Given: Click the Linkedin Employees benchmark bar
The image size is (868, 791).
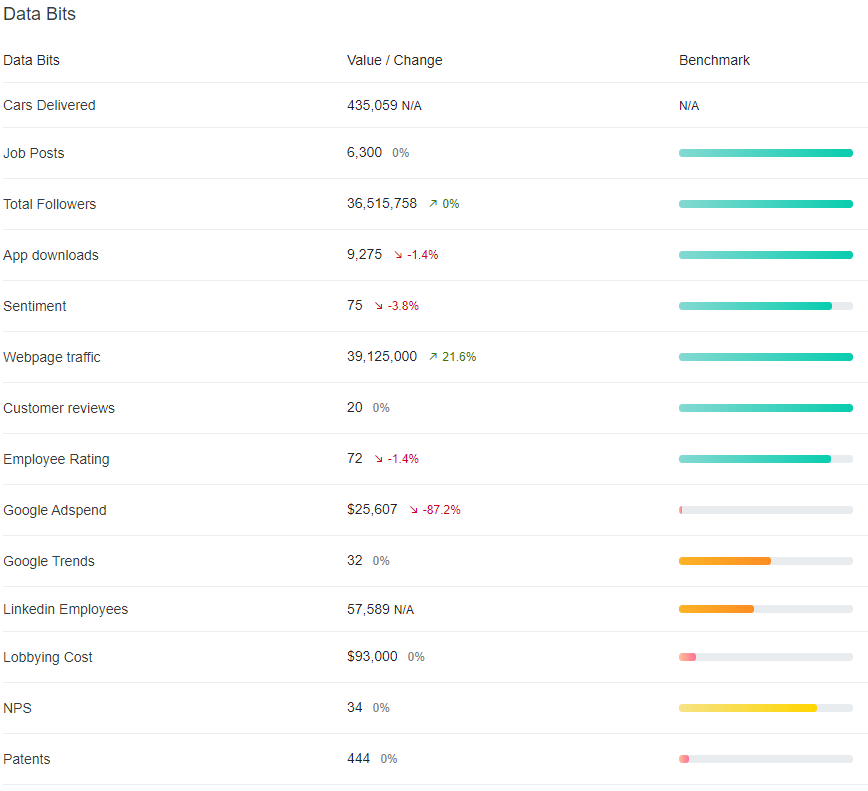Looking at the screenshot, I should pyautogui.click(x=766, y=609).
